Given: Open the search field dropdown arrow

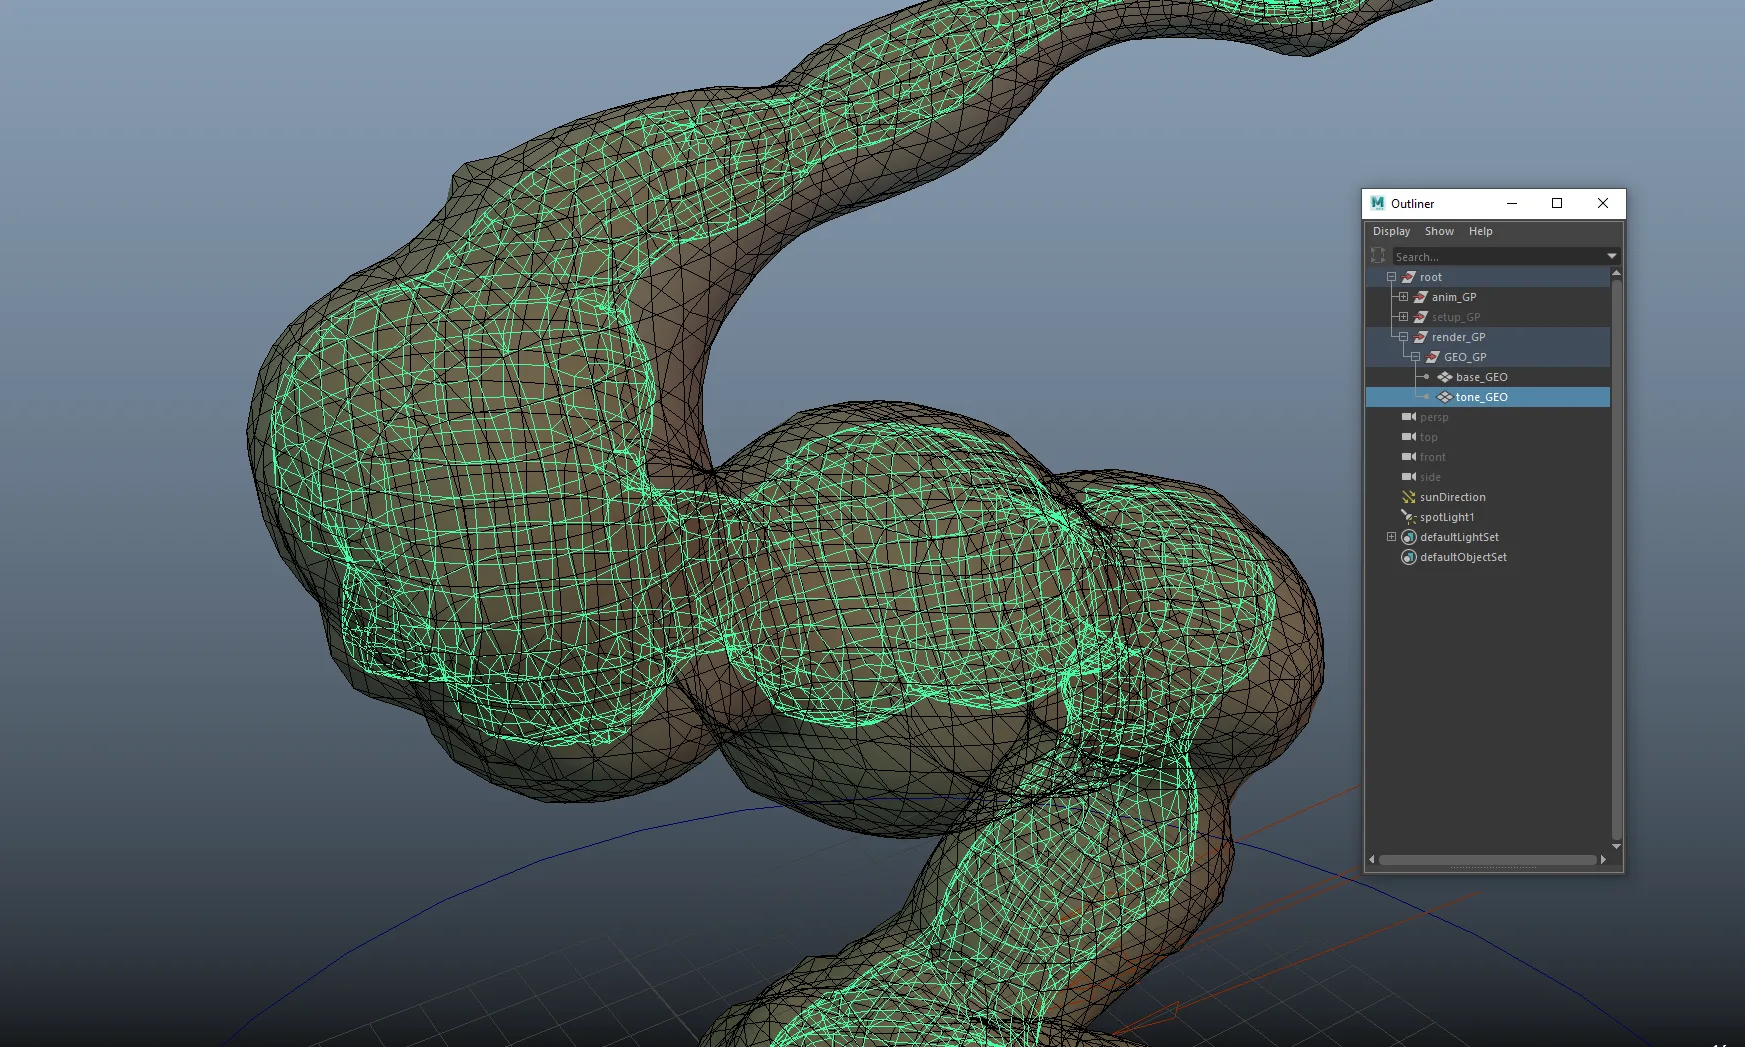Looking at the screenshot, I should click(1612, 257).
